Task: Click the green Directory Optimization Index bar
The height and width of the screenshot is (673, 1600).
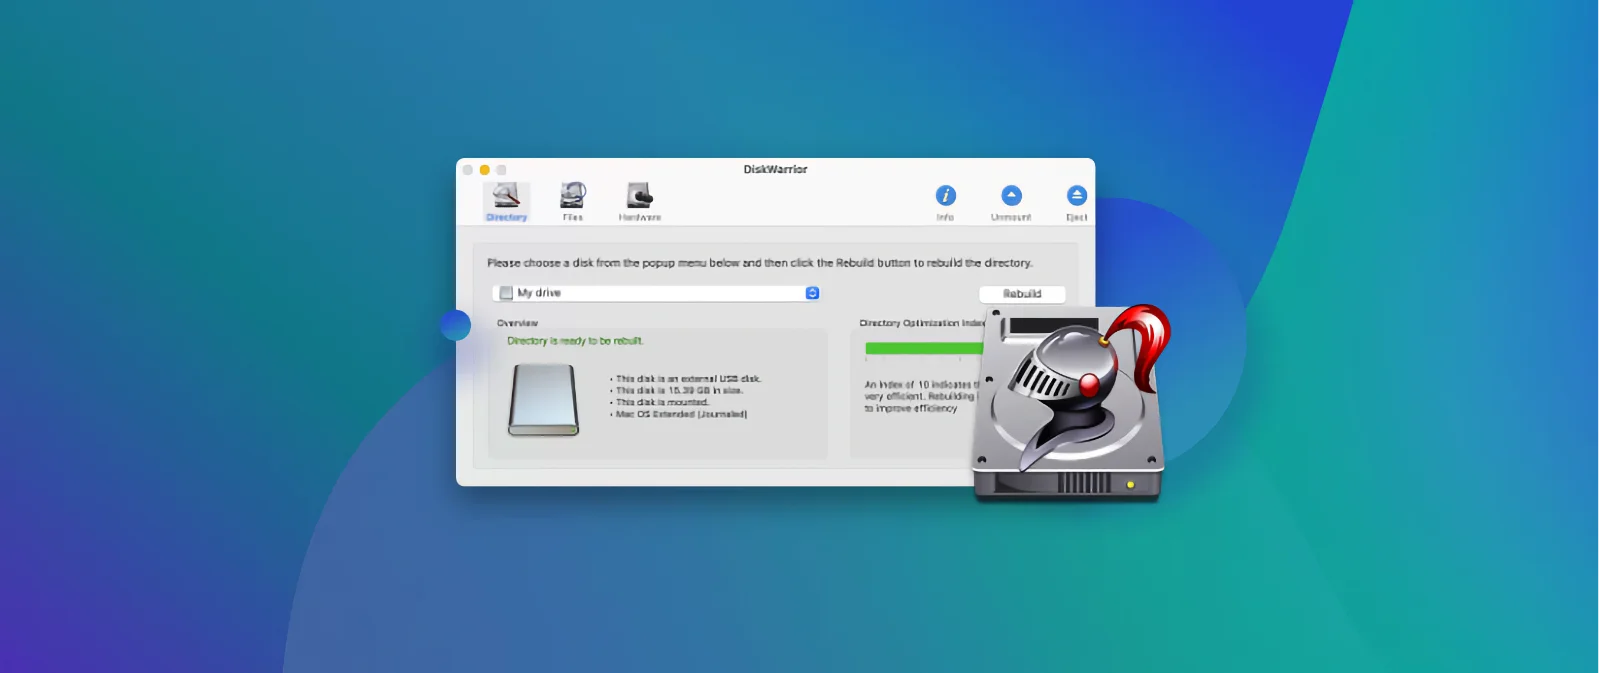Action: click(925, 348)
